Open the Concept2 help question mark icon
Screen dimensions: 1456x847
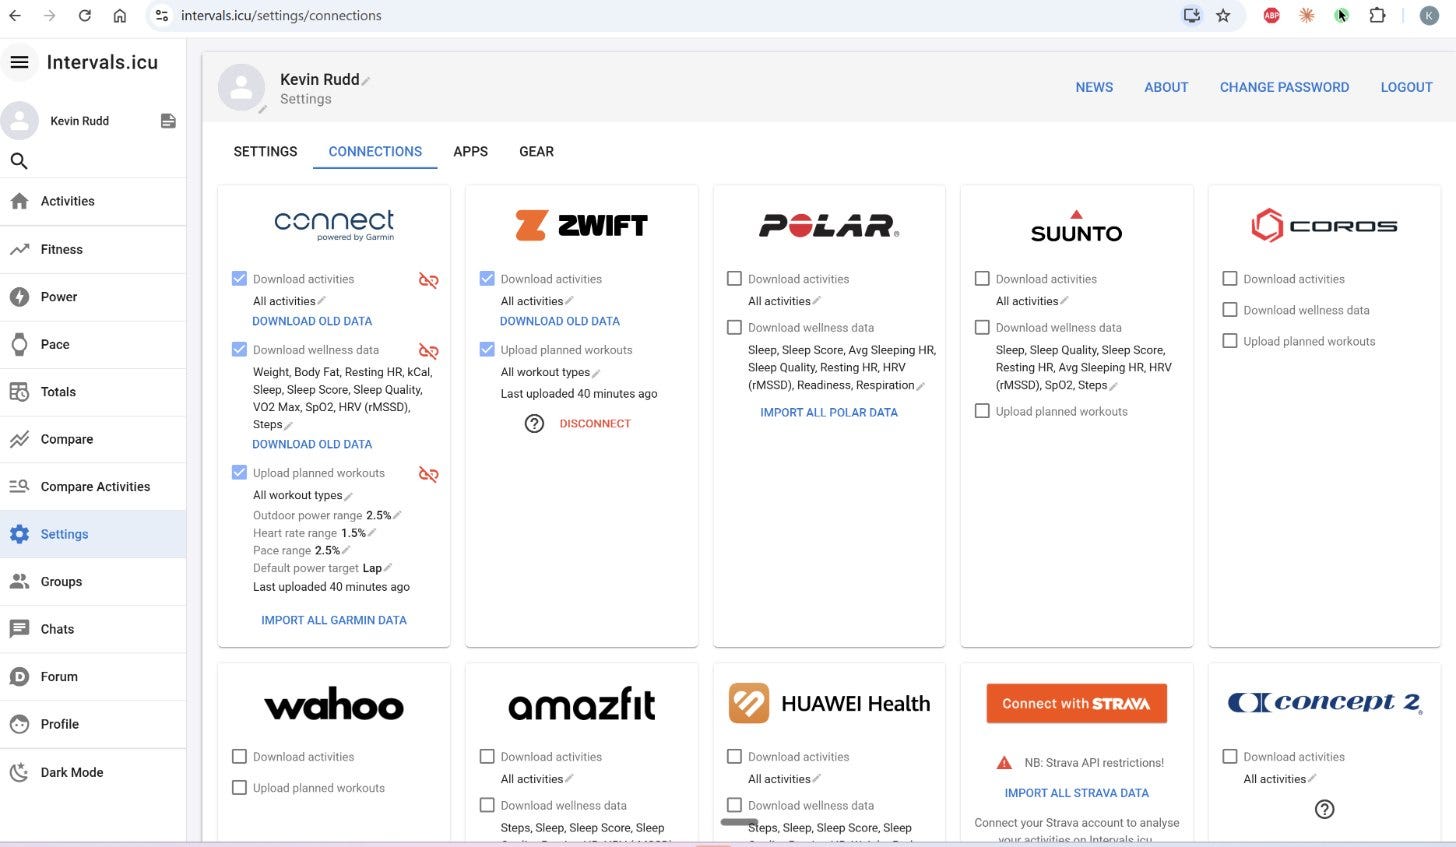(x=1325, y=809)
